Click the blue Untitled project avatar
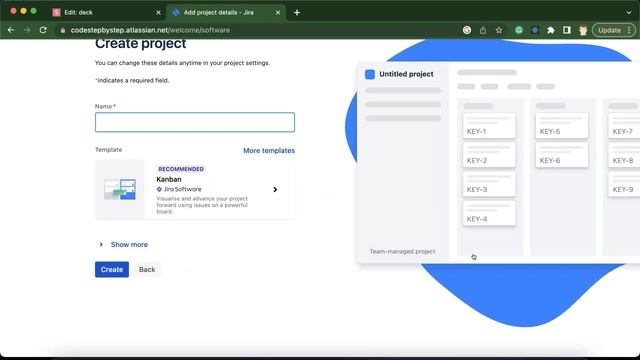Screen dimensions: 640x360 coord(370,74)
